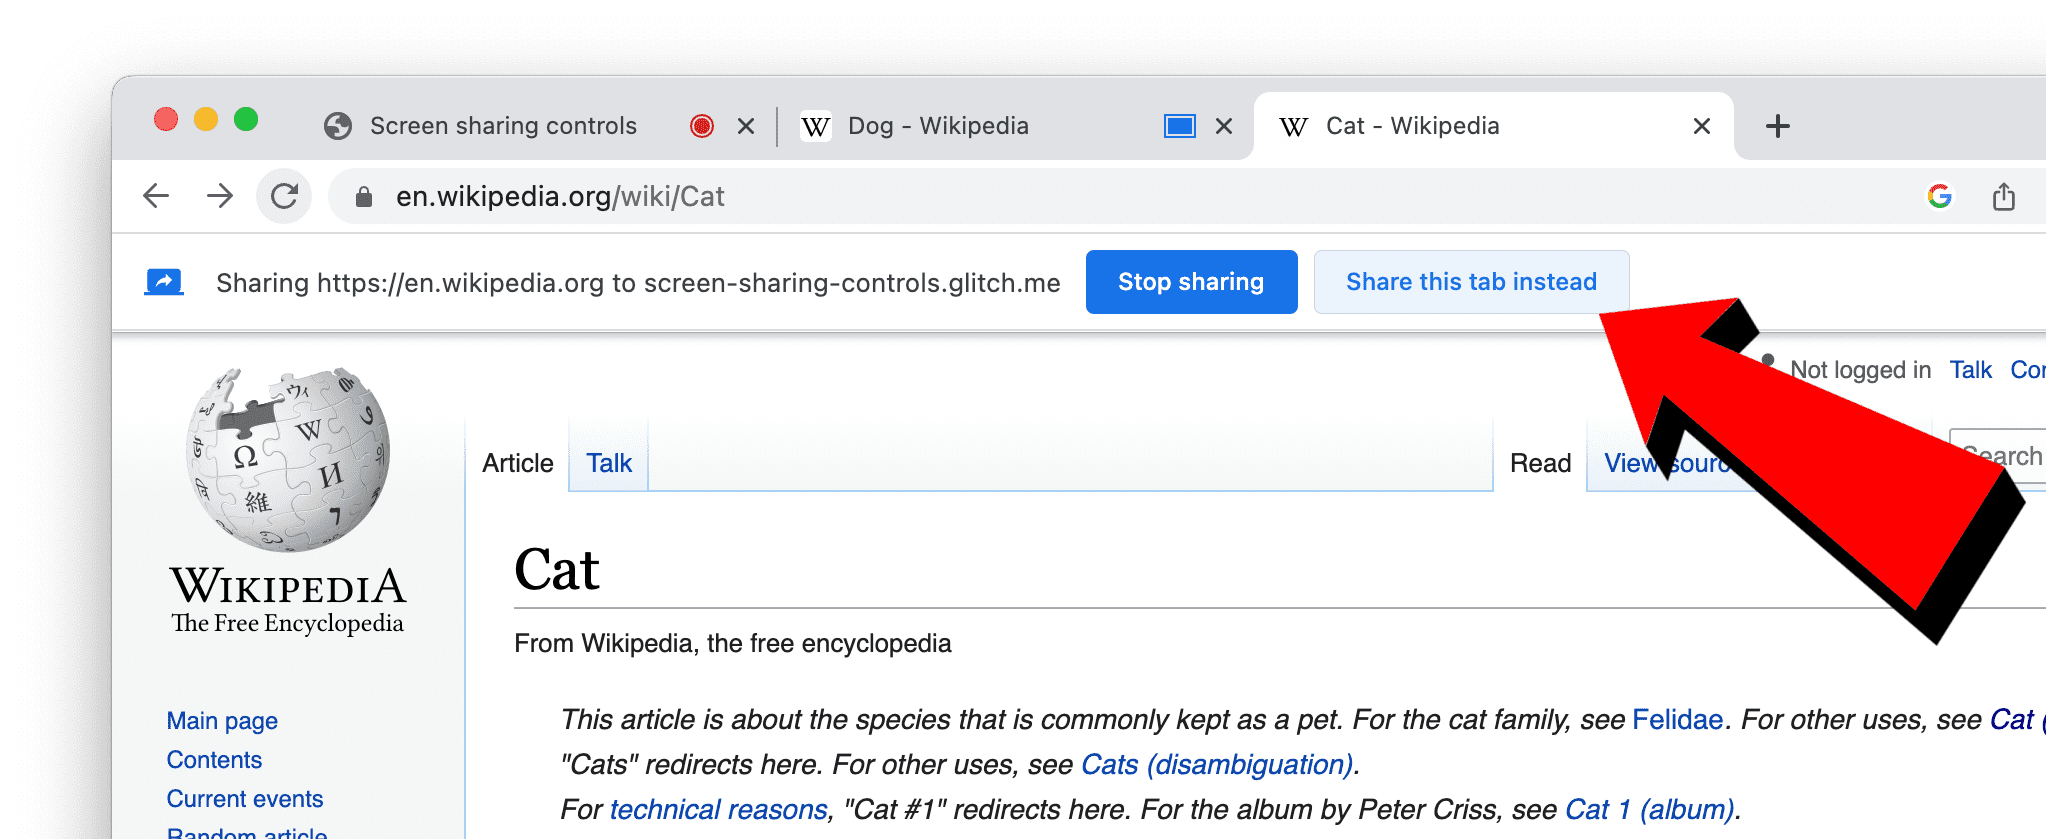This screenshot has height=839, width=2046.
Task: Click Main page in the sidebar
Action: pos(221,720)
